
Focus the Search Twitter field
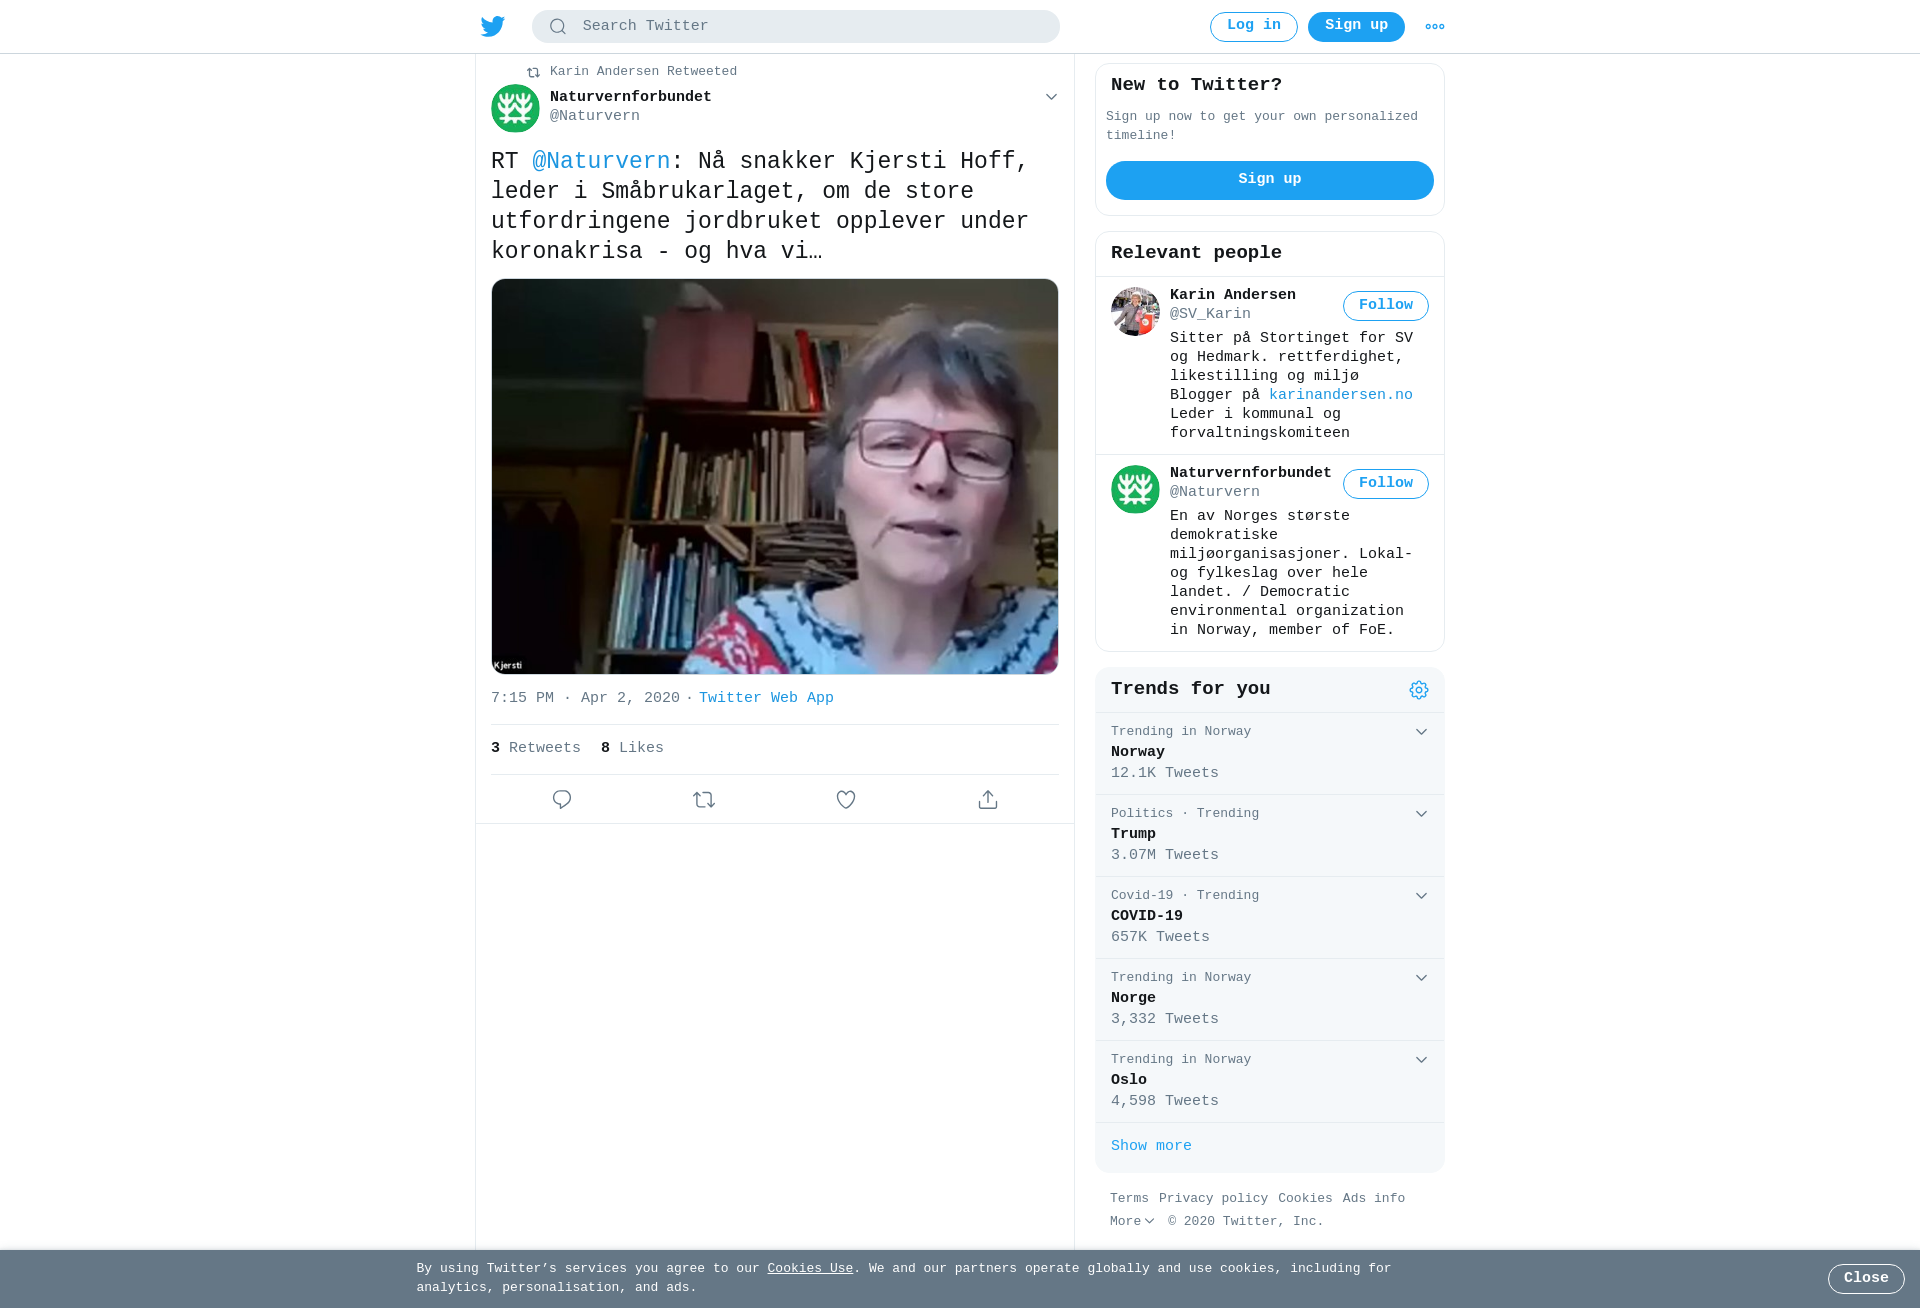point(796,26)
